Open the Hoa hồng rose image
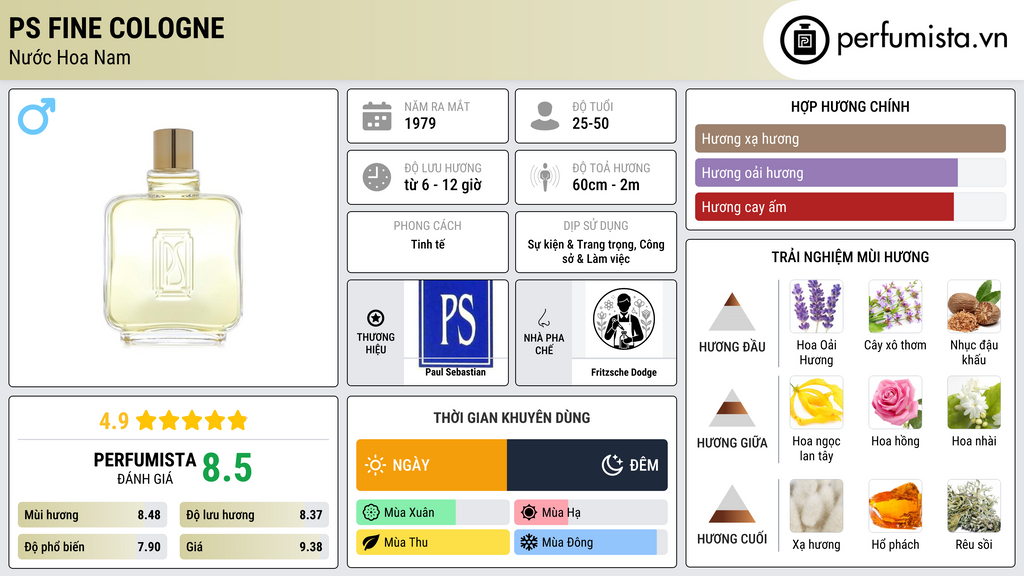The height and width of the screenshot is (576, 1024). click(895, 402)
